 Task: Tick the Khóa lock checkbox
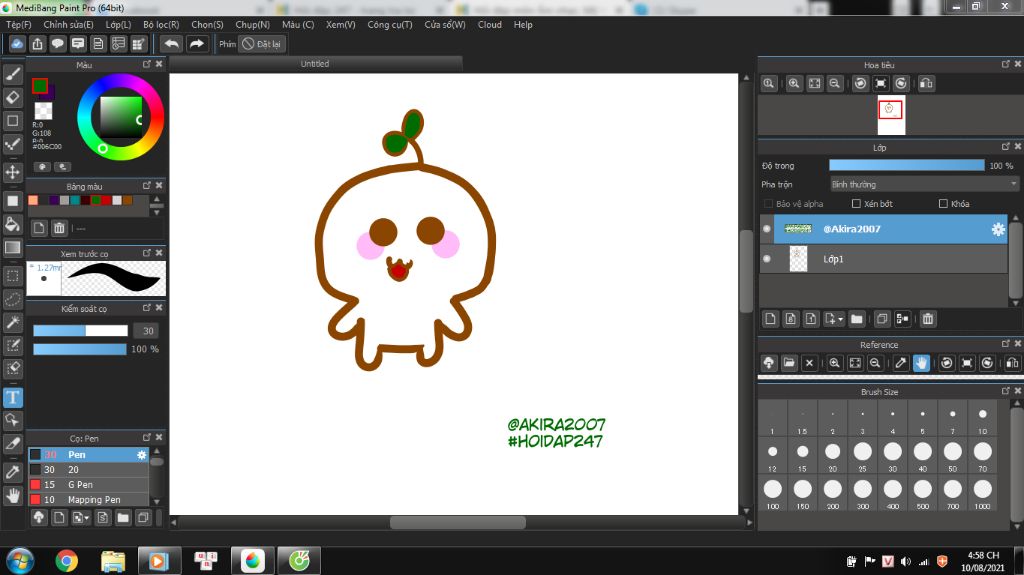tap(943, 204)
